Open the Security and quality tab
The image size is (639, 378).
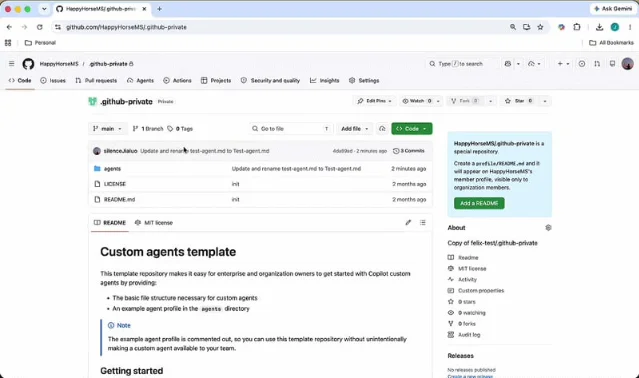pos(270,81)
